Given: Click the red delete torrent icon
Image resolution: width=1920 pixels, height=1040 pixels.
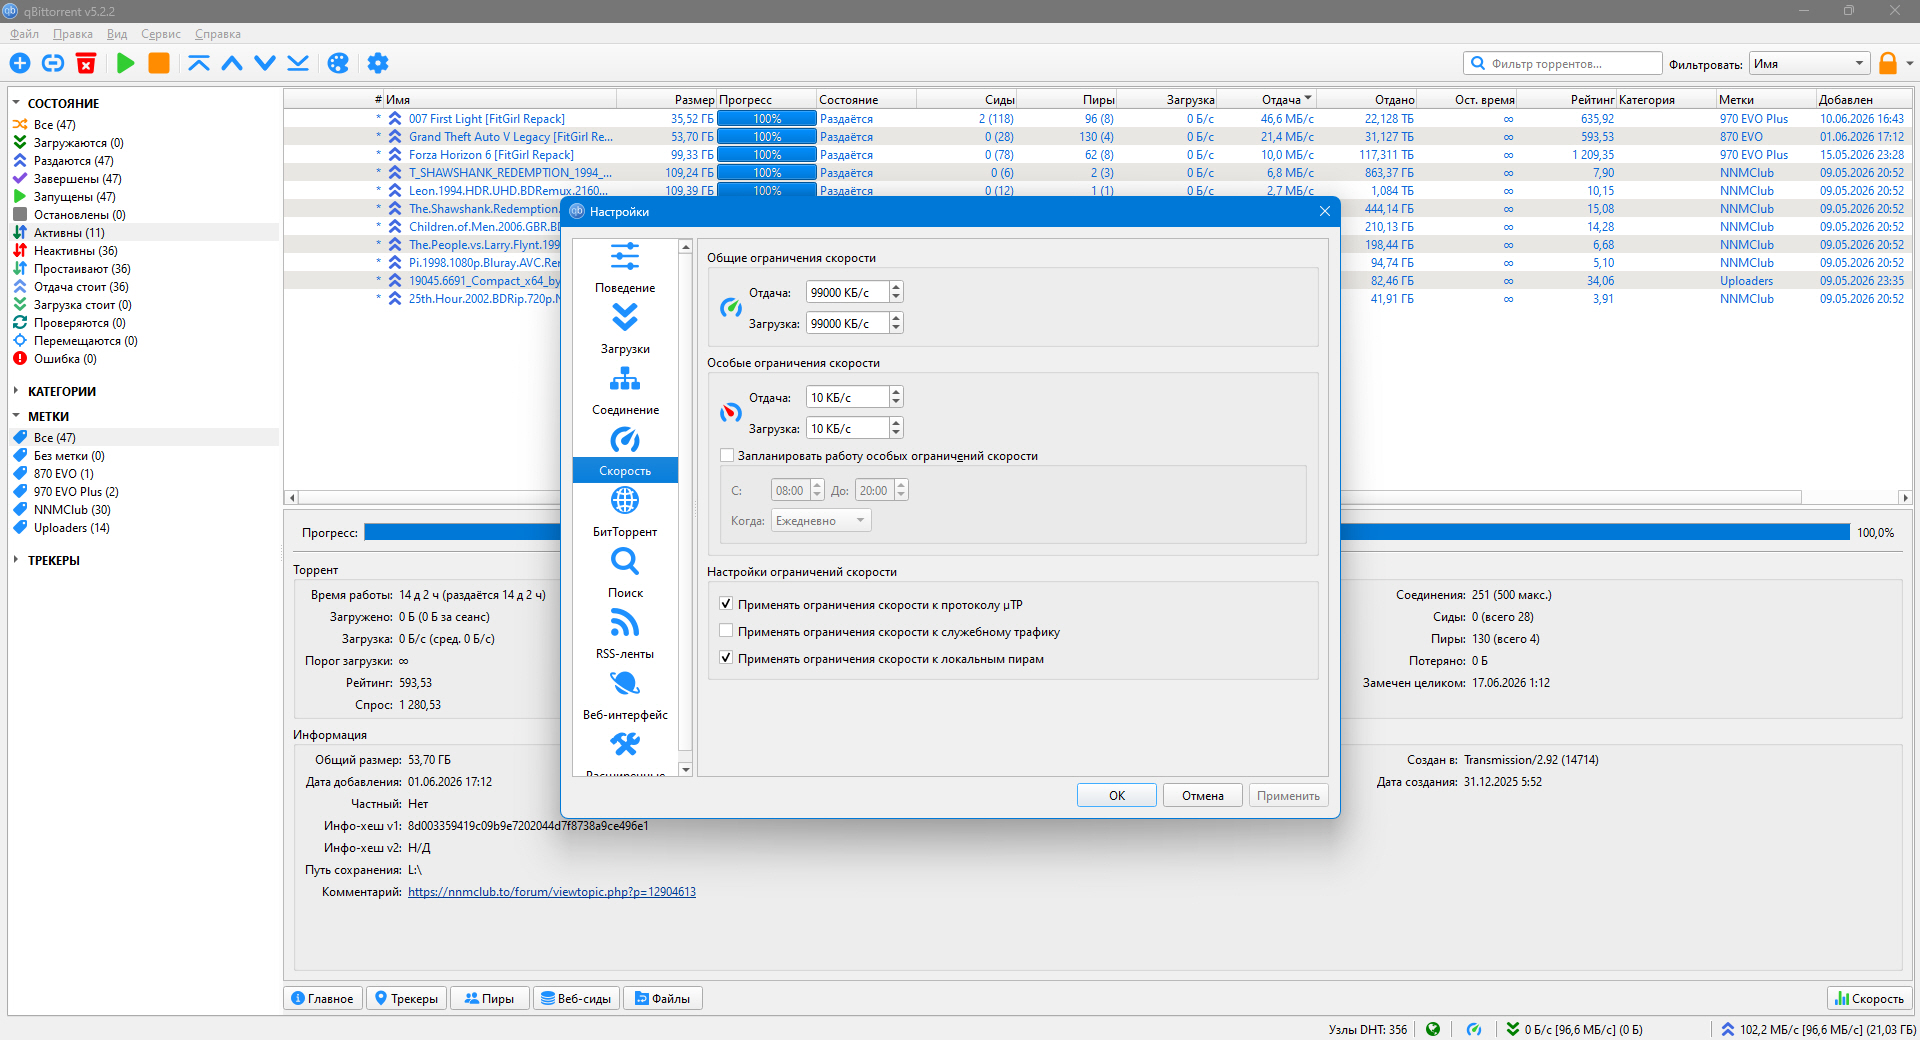Looking at the screenshot, I should [x=86, y=63].
